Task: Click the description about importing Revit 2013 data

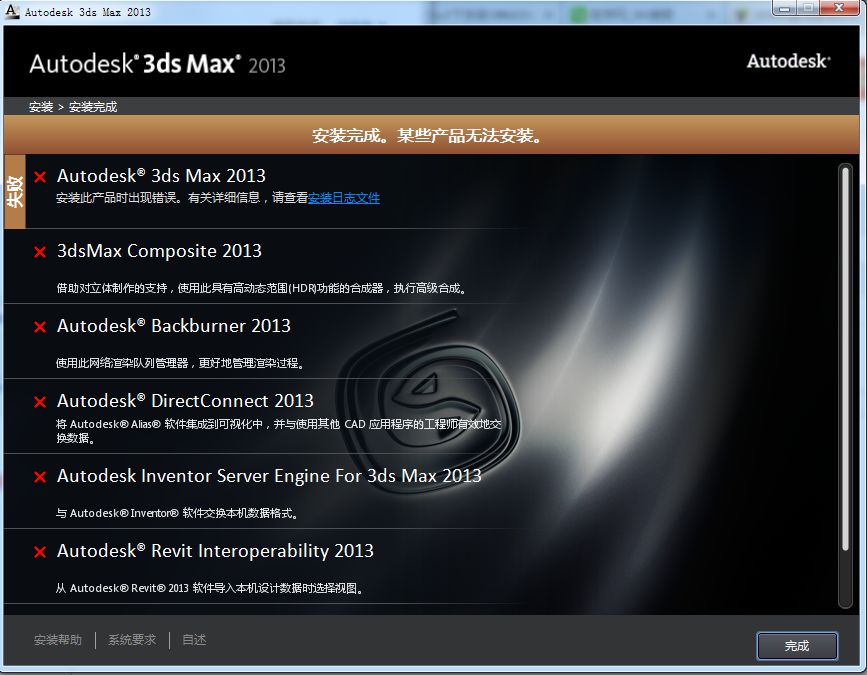Action: pyautogui.click(x=210, y=588)
